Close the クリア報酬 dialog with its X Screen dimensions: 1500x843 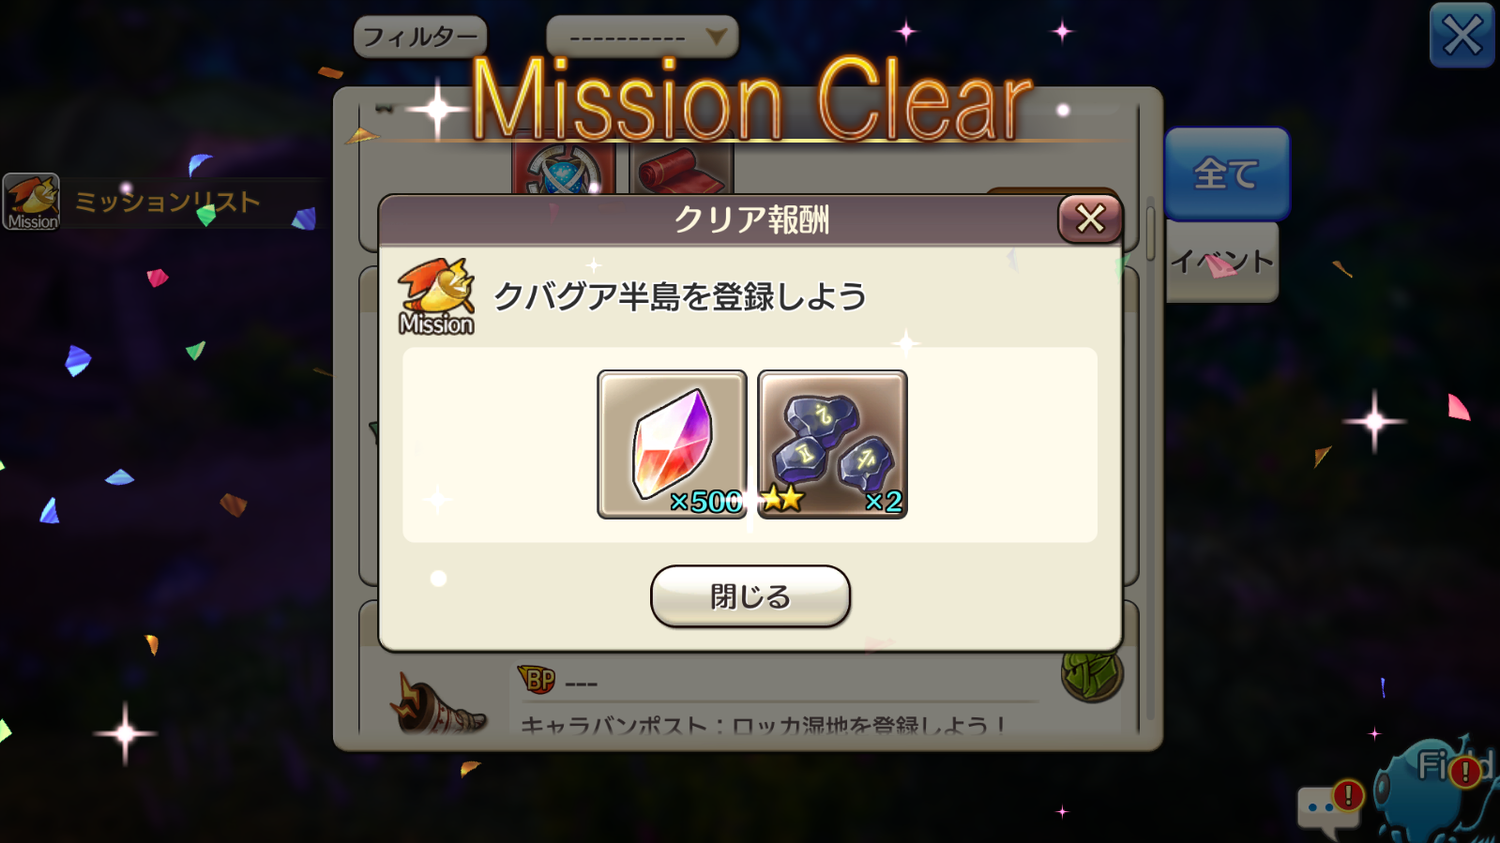click(1090, 218)
